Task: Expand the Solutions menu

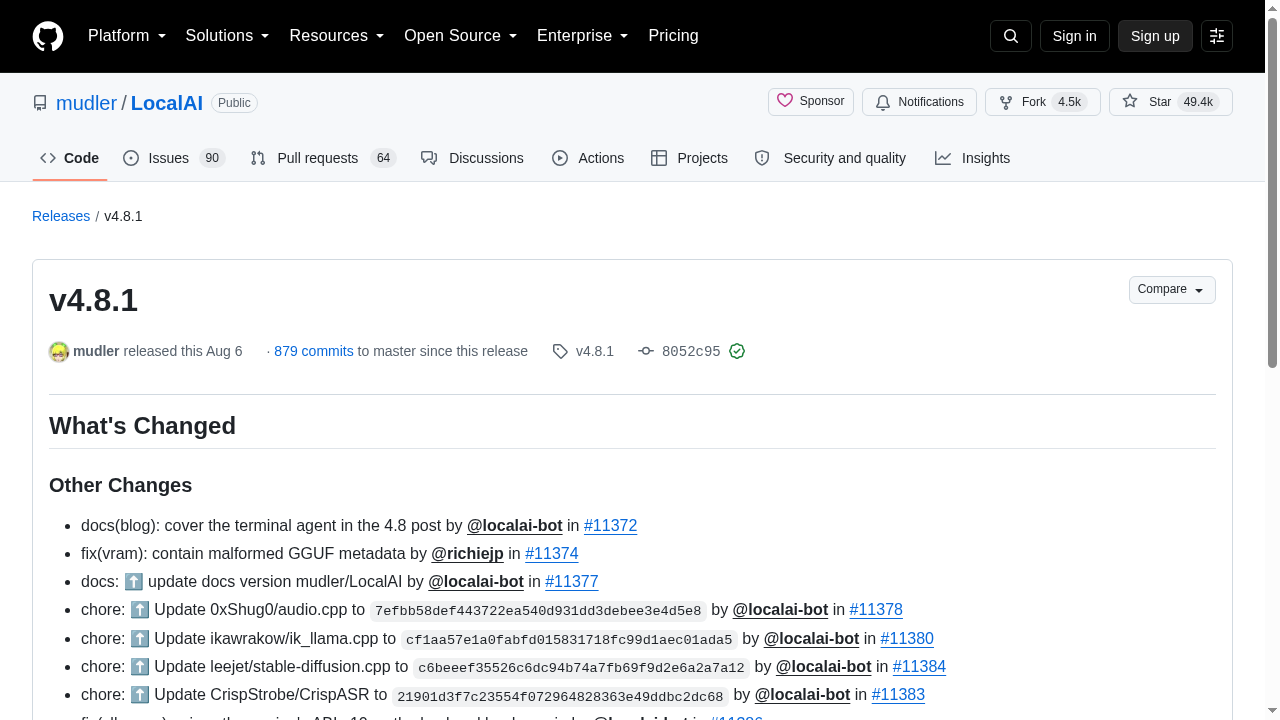Action: point(228,36)
